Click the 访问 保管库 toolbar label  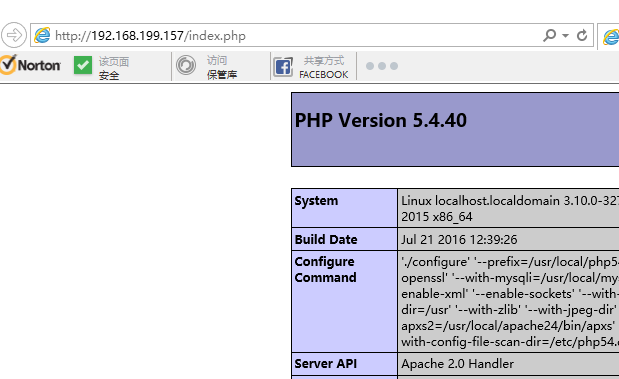coord(222,67)
